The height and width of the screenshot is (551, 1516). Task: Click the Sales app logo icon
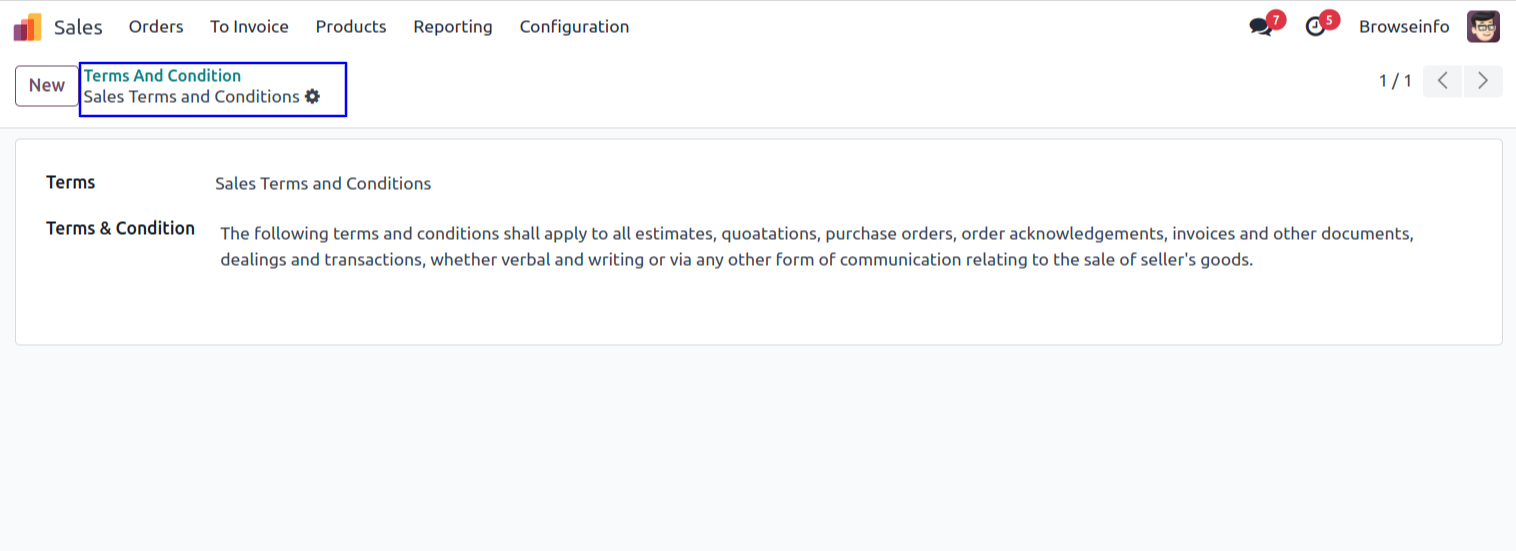pyautogui.click(x=27, y=27)
